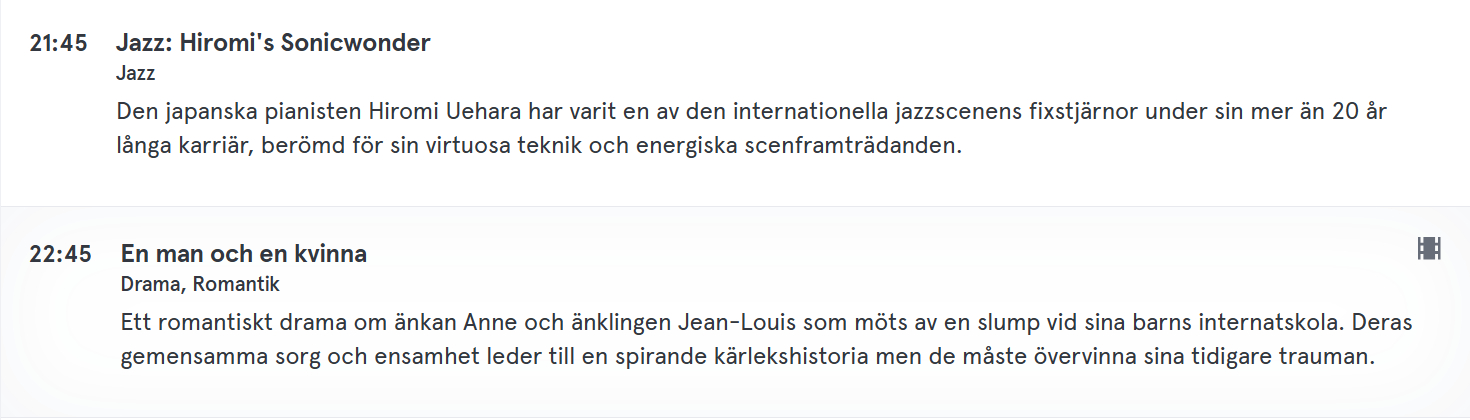The image size is (1470, 420).
Task: Click the word "internatskola" in the film description
Action: tap(1264, 323)
